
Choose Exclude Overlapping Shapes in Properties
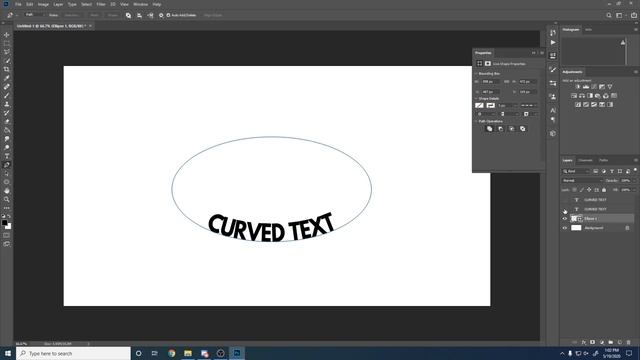click(x=522, y=129)
